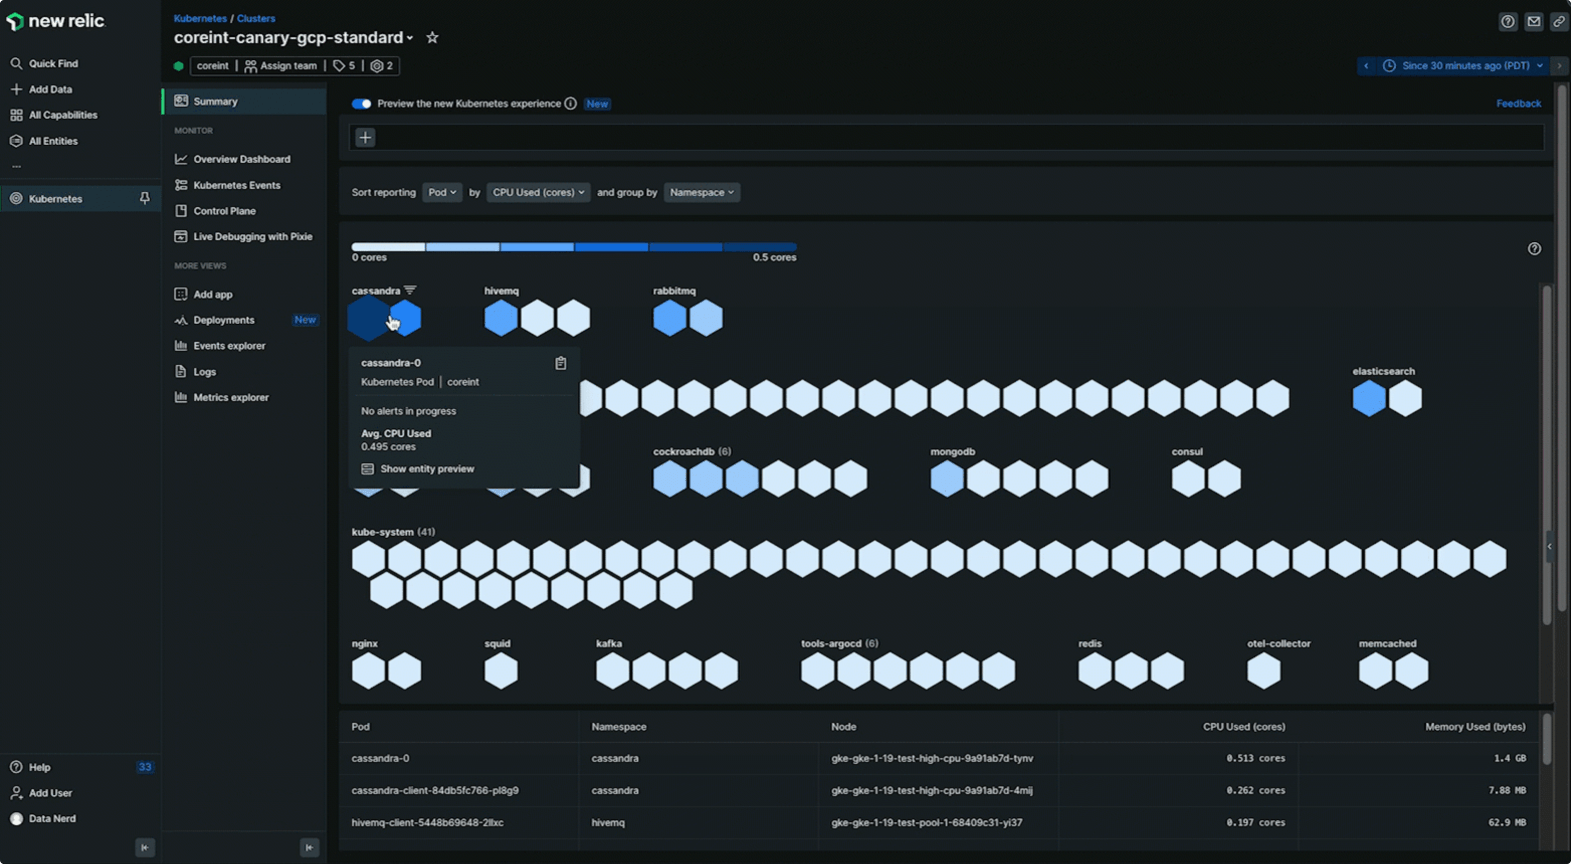Click the info icon beside preview text
1571x864 pixels.
570,104
